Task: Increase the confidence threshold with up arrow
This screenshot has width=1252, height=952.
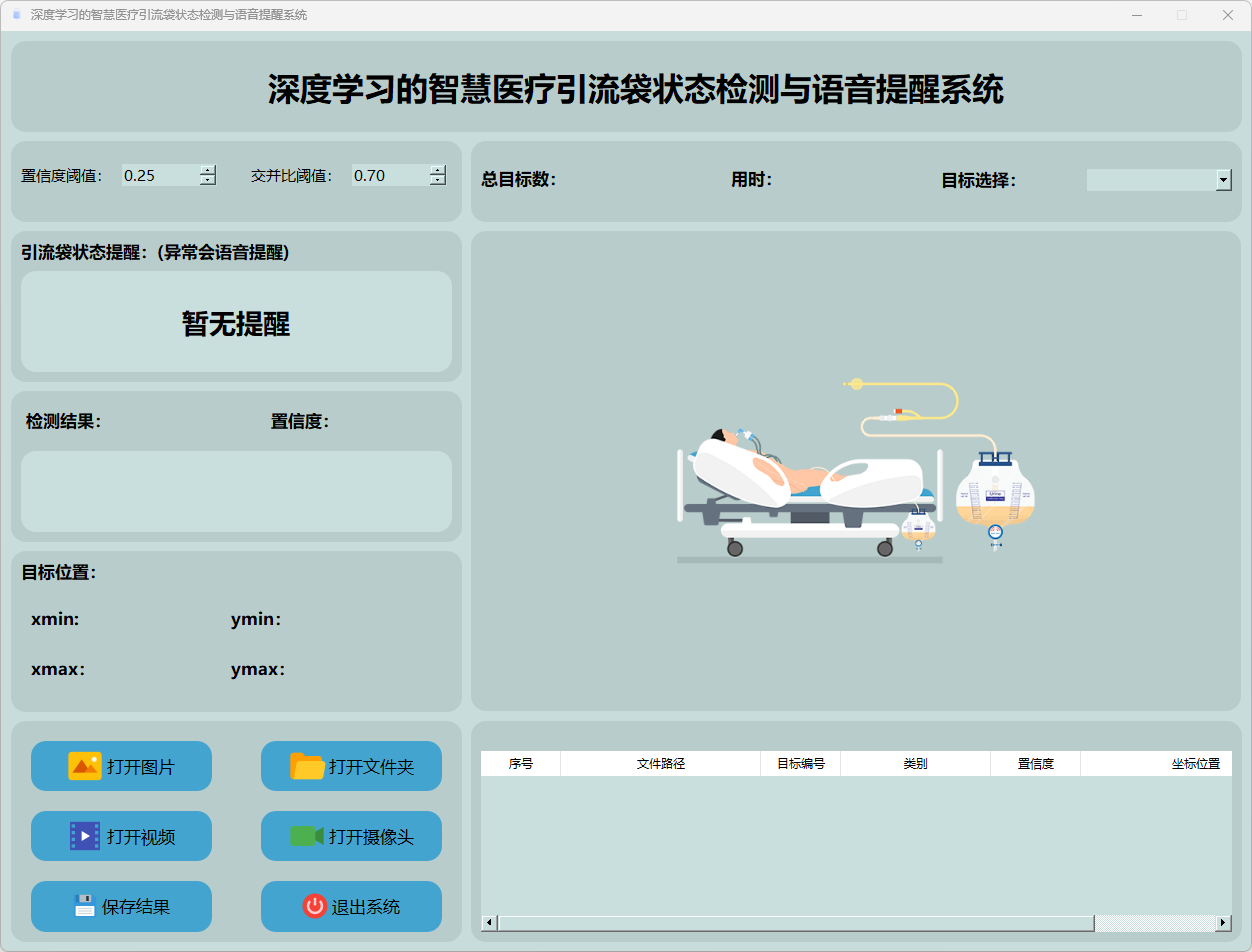Action: point(208,170)
